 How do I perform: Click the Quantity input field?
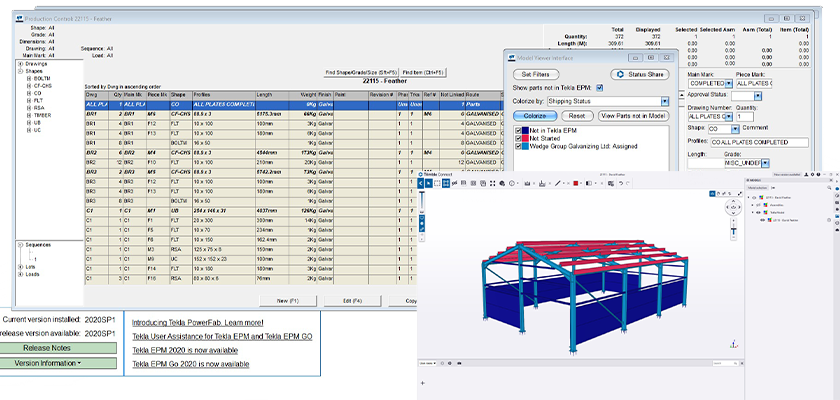747,116
